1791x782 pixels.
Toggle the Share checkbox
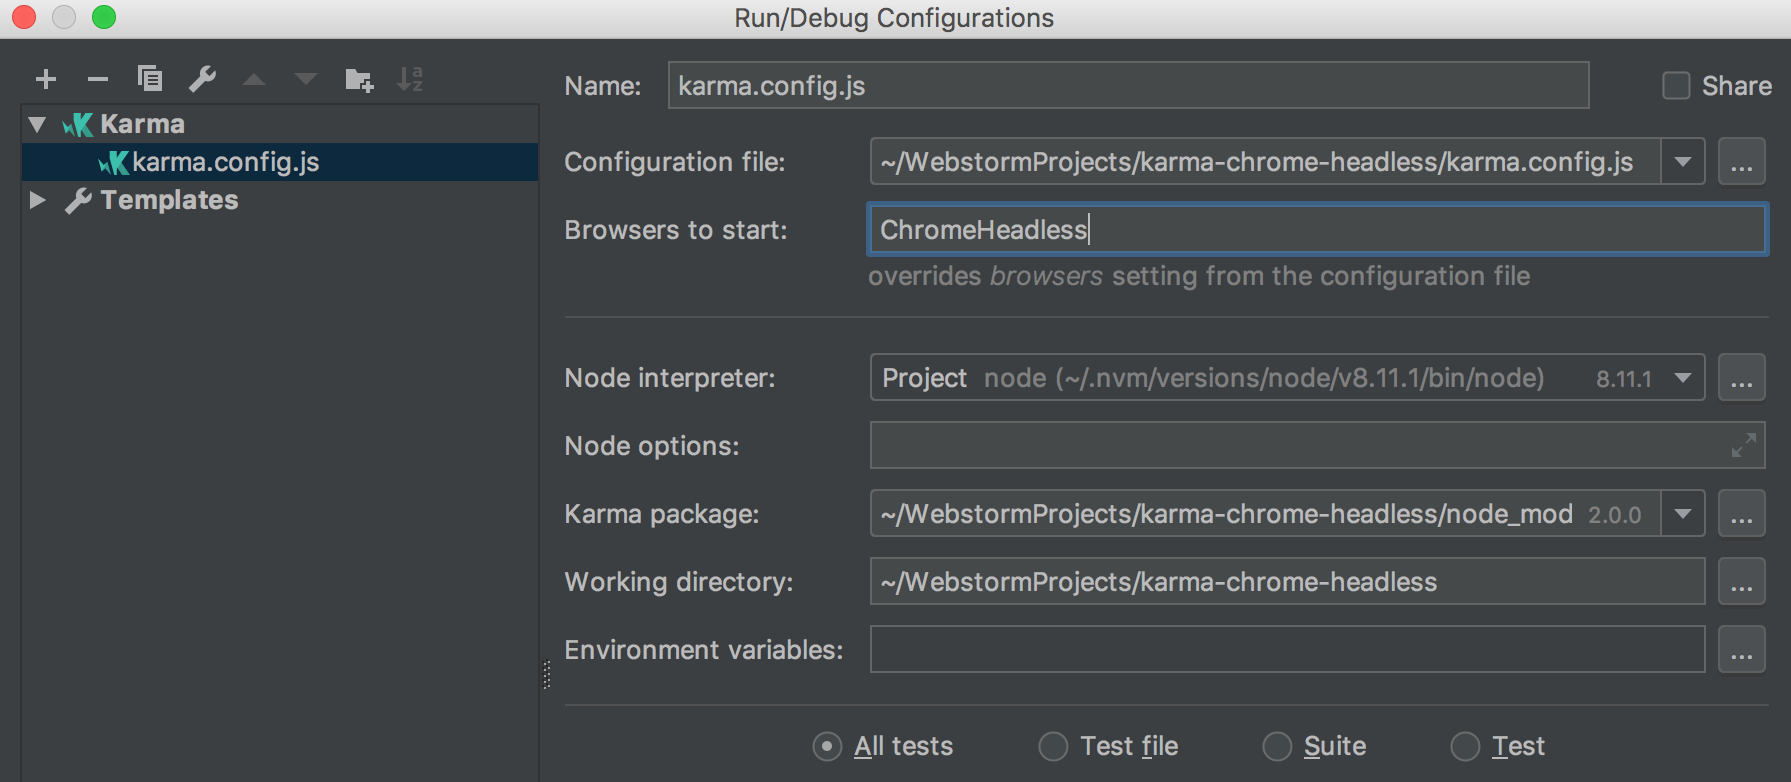pyautogui.click(x=1676, y=86)
